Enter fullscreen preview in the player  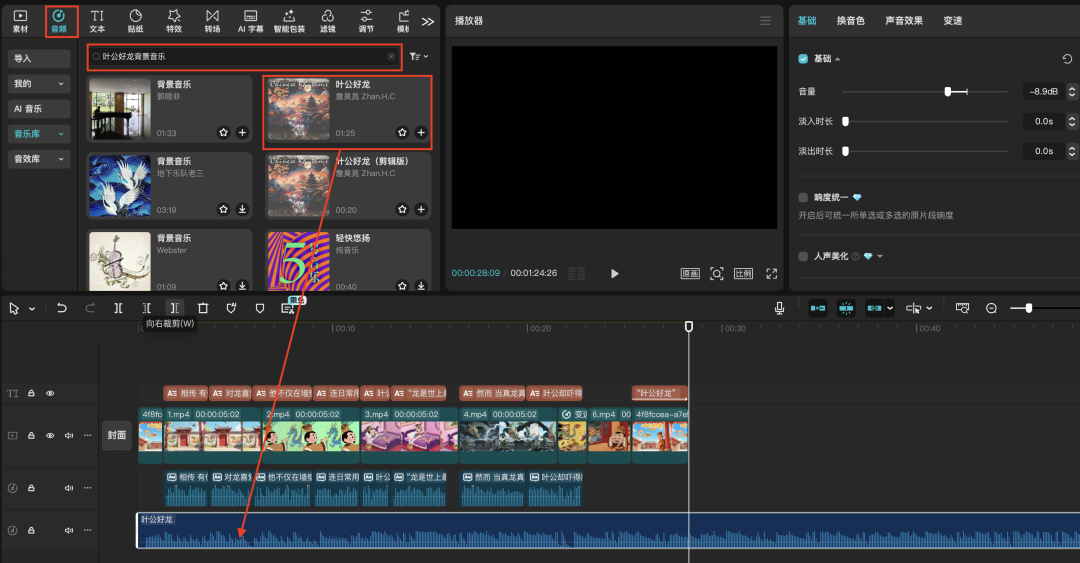(771, 273)
